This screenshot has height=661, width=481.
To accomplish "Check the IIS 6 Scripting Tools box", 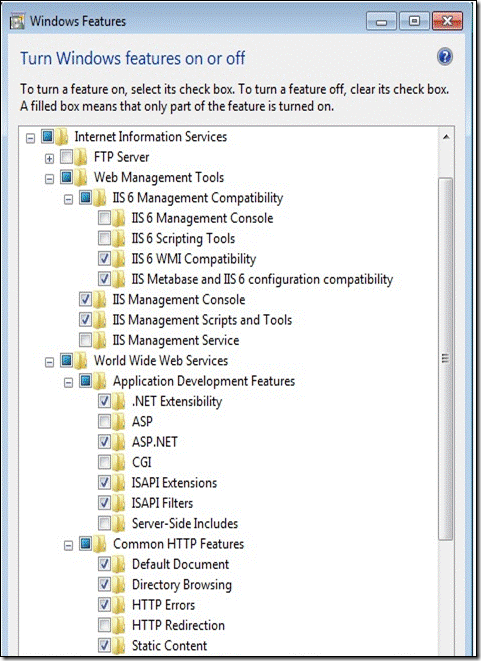I will (105, 238).
